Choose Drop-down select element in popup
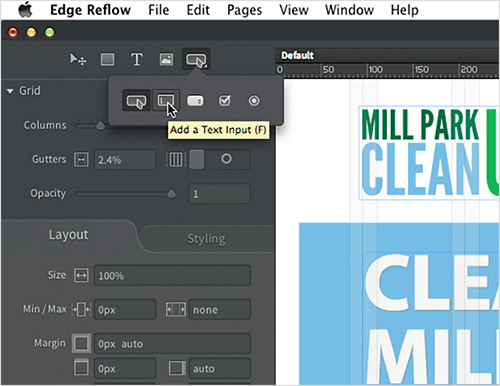Viewport: 500px width, 386px height. pyautogui.click(x=195, y=101)
